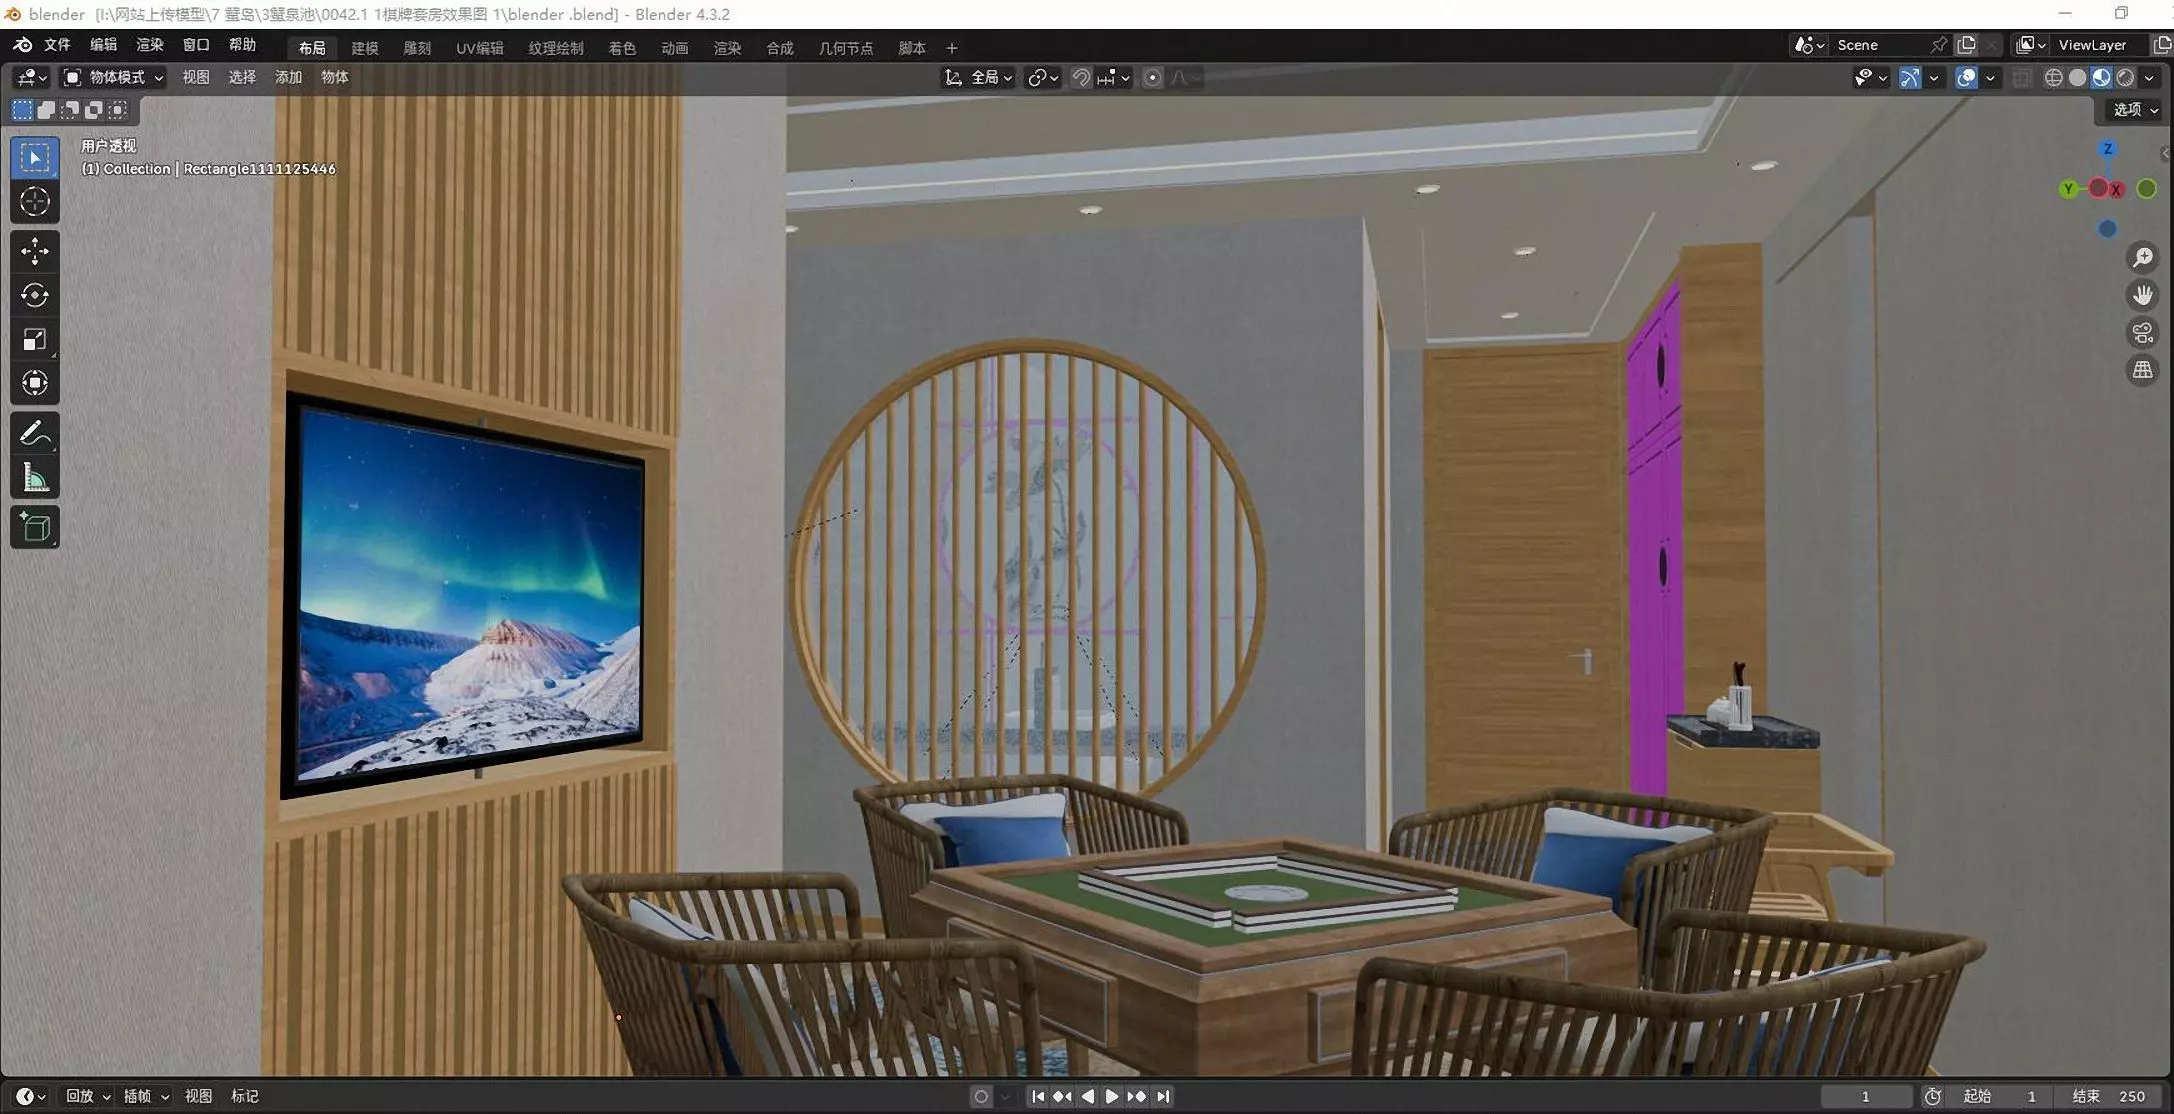Viewport: 2174px width, 1114px height.
Task: Play animation in reverse
Action: [1087, 1097]
